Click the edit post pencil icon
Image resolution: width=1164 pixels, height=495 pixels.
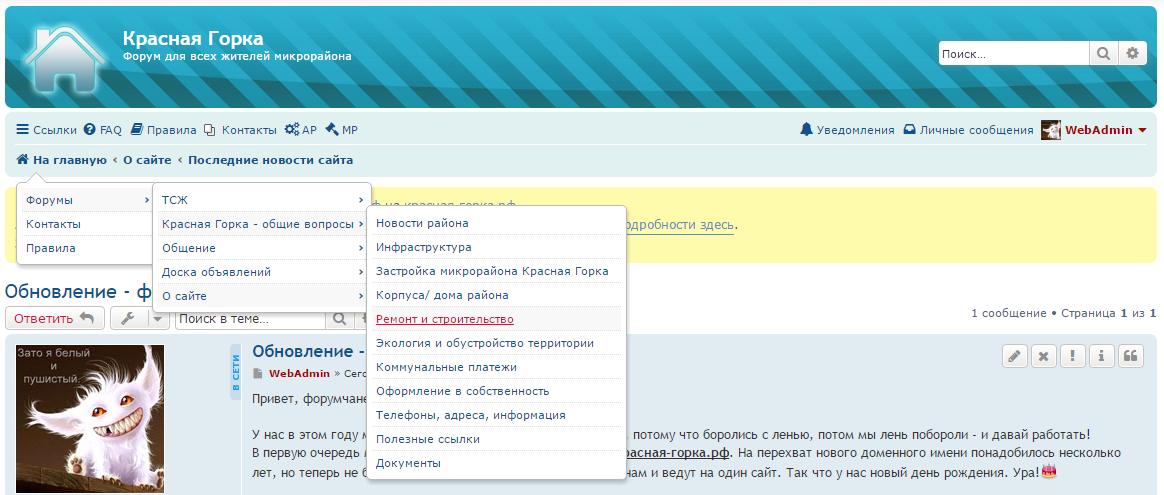pos(1015,356)
